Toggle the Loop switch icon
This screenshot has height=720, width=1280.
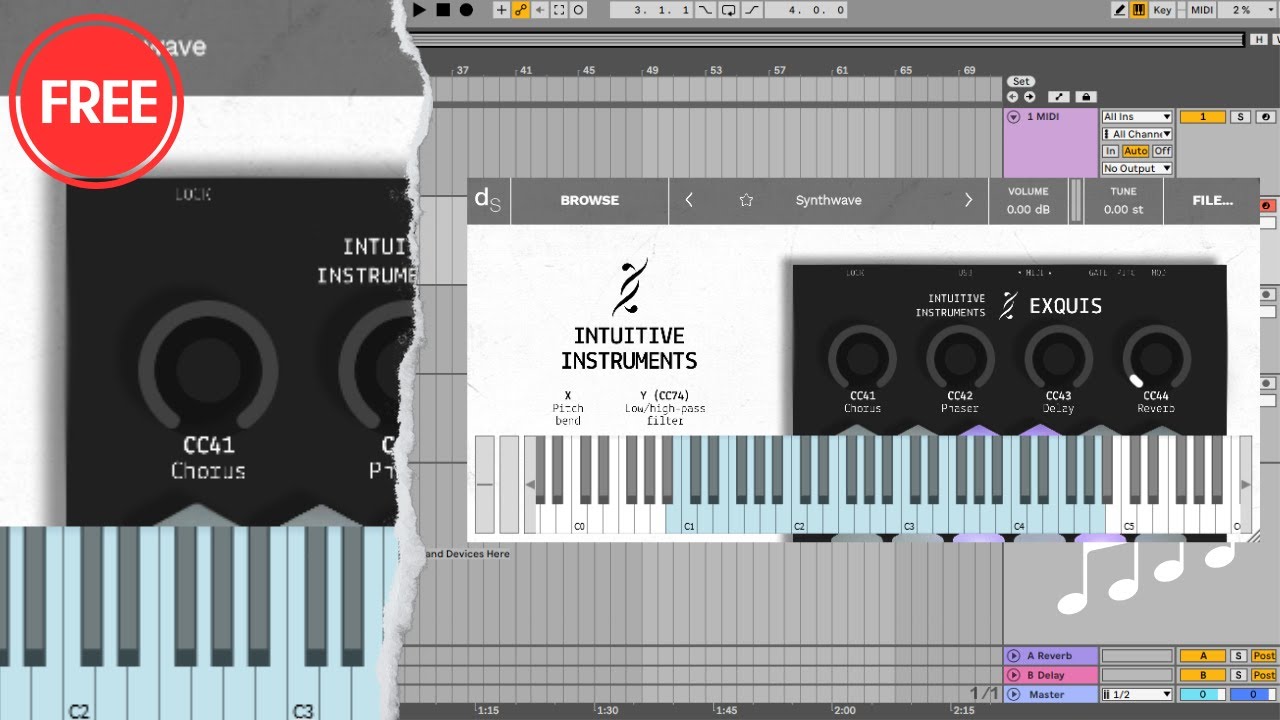(729, 10)
